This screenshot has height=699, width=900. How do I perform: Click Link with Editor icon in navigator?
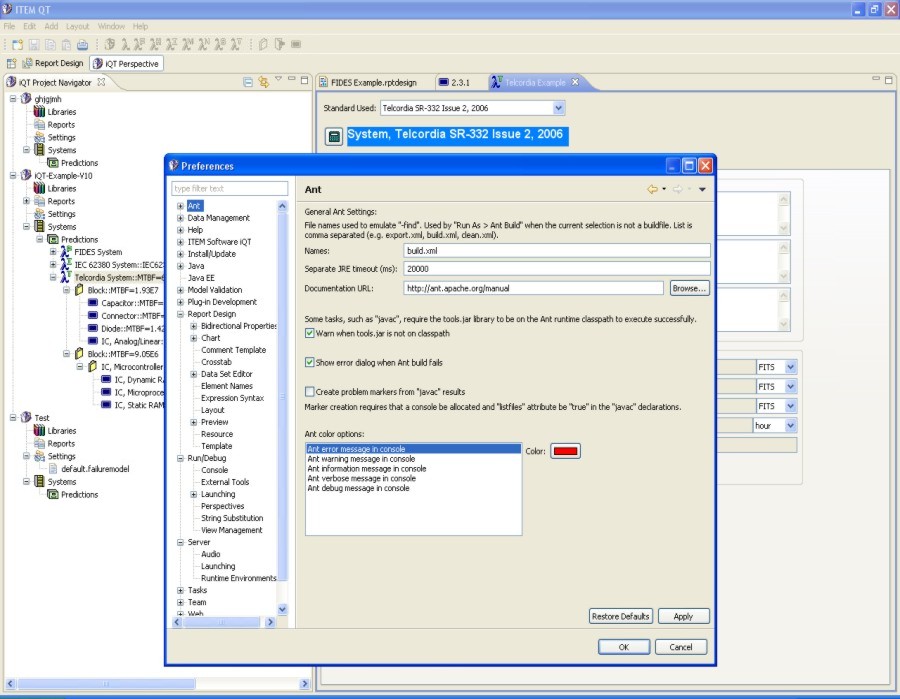pyautogui.click(x=263, y=82)
